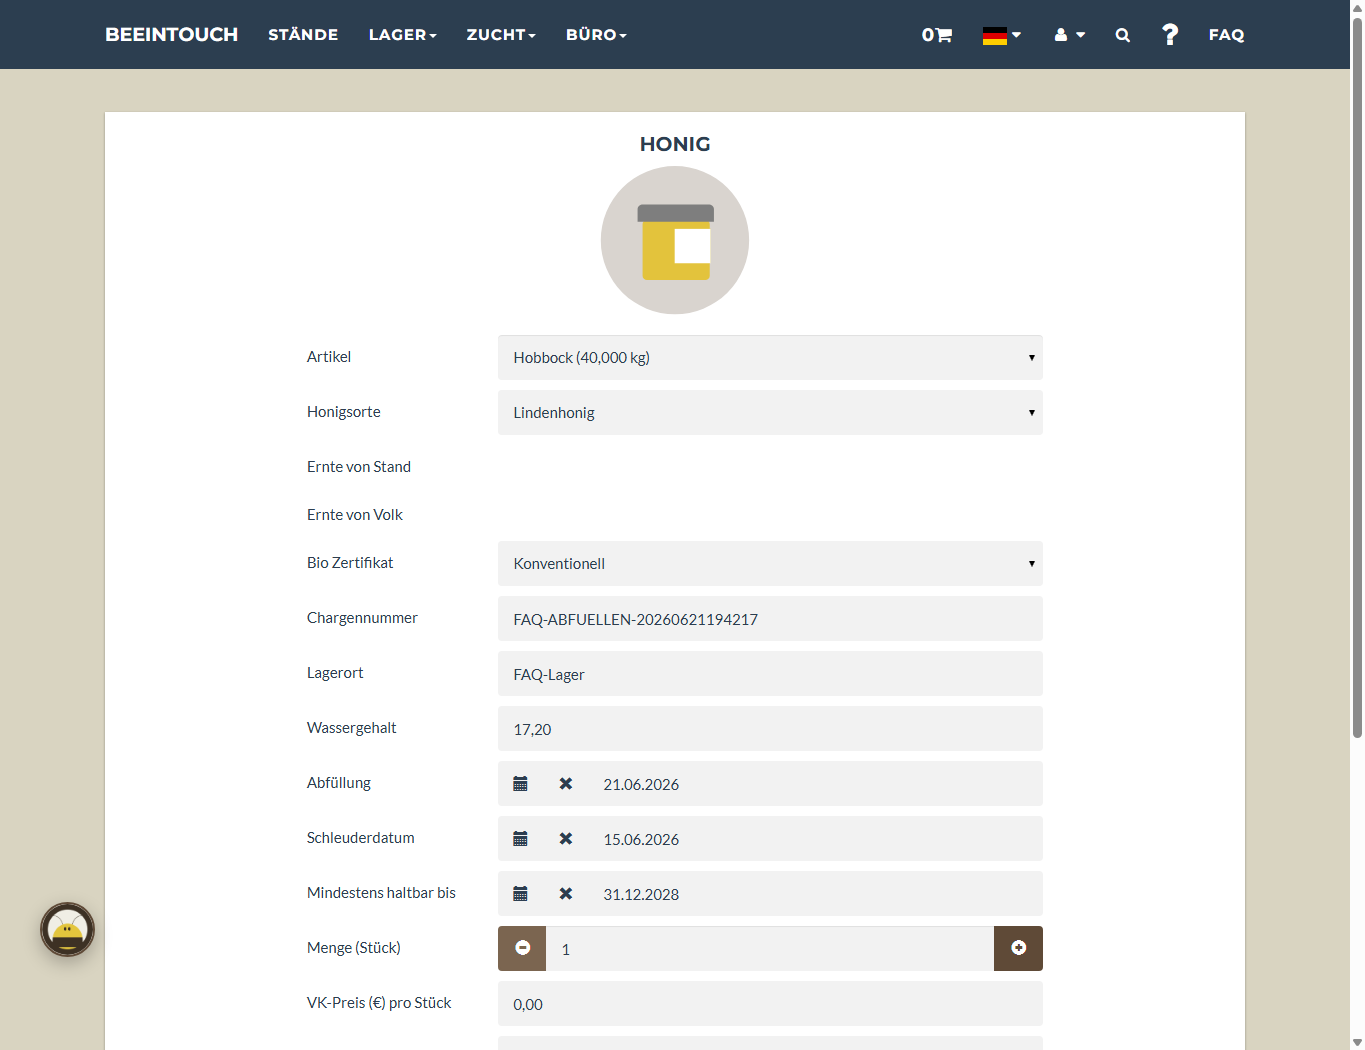The width and height of the screenshot is (1365, 1050).
Task: Open calendar for Abfüllung date
Action: click(520, 784)
